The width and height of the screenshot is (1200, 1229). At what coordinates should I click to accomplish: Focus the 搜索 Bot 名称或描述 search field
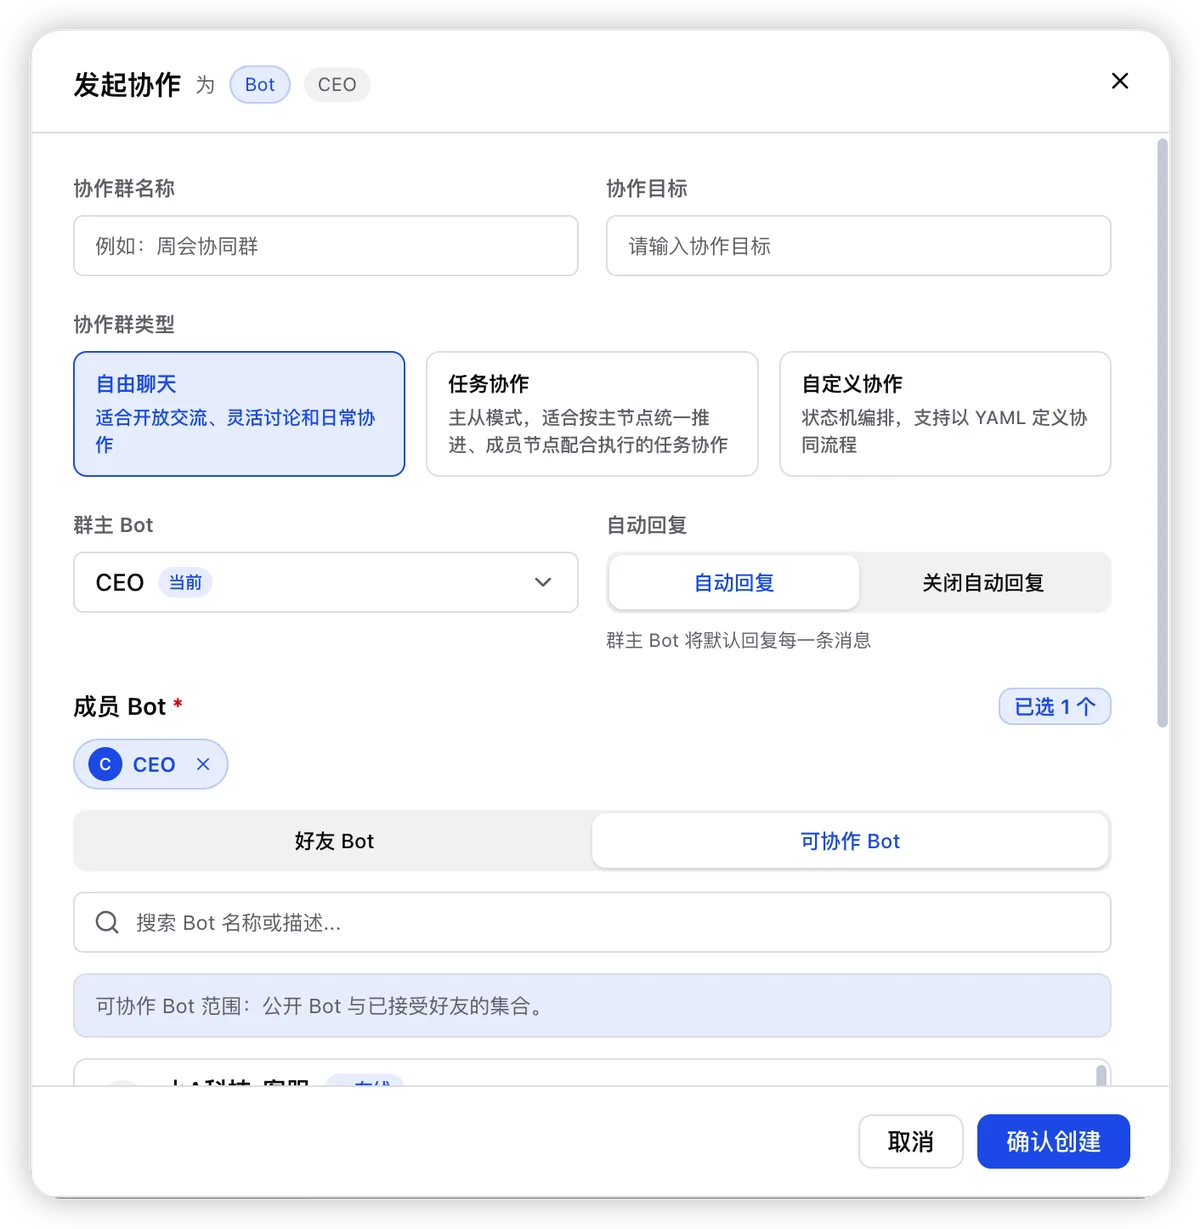click(592, 922)
